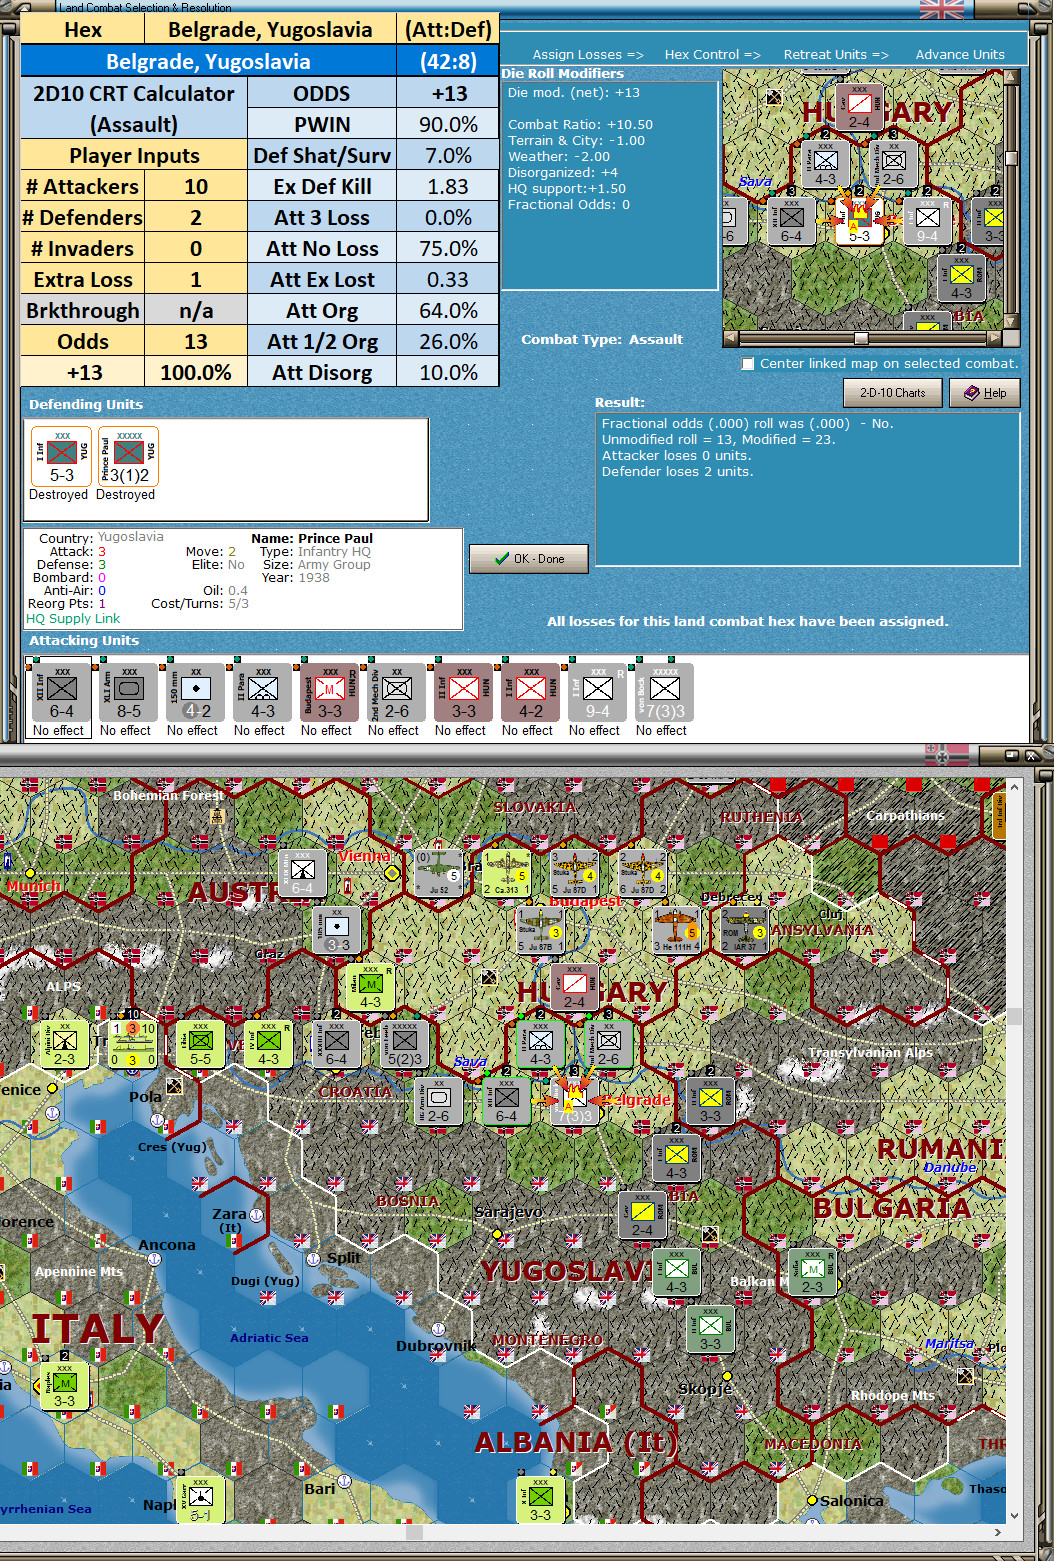This screenshot has height=1561, width=1054.
Task: Open the Retreat Units step
Action: click(x=836, y=55)
